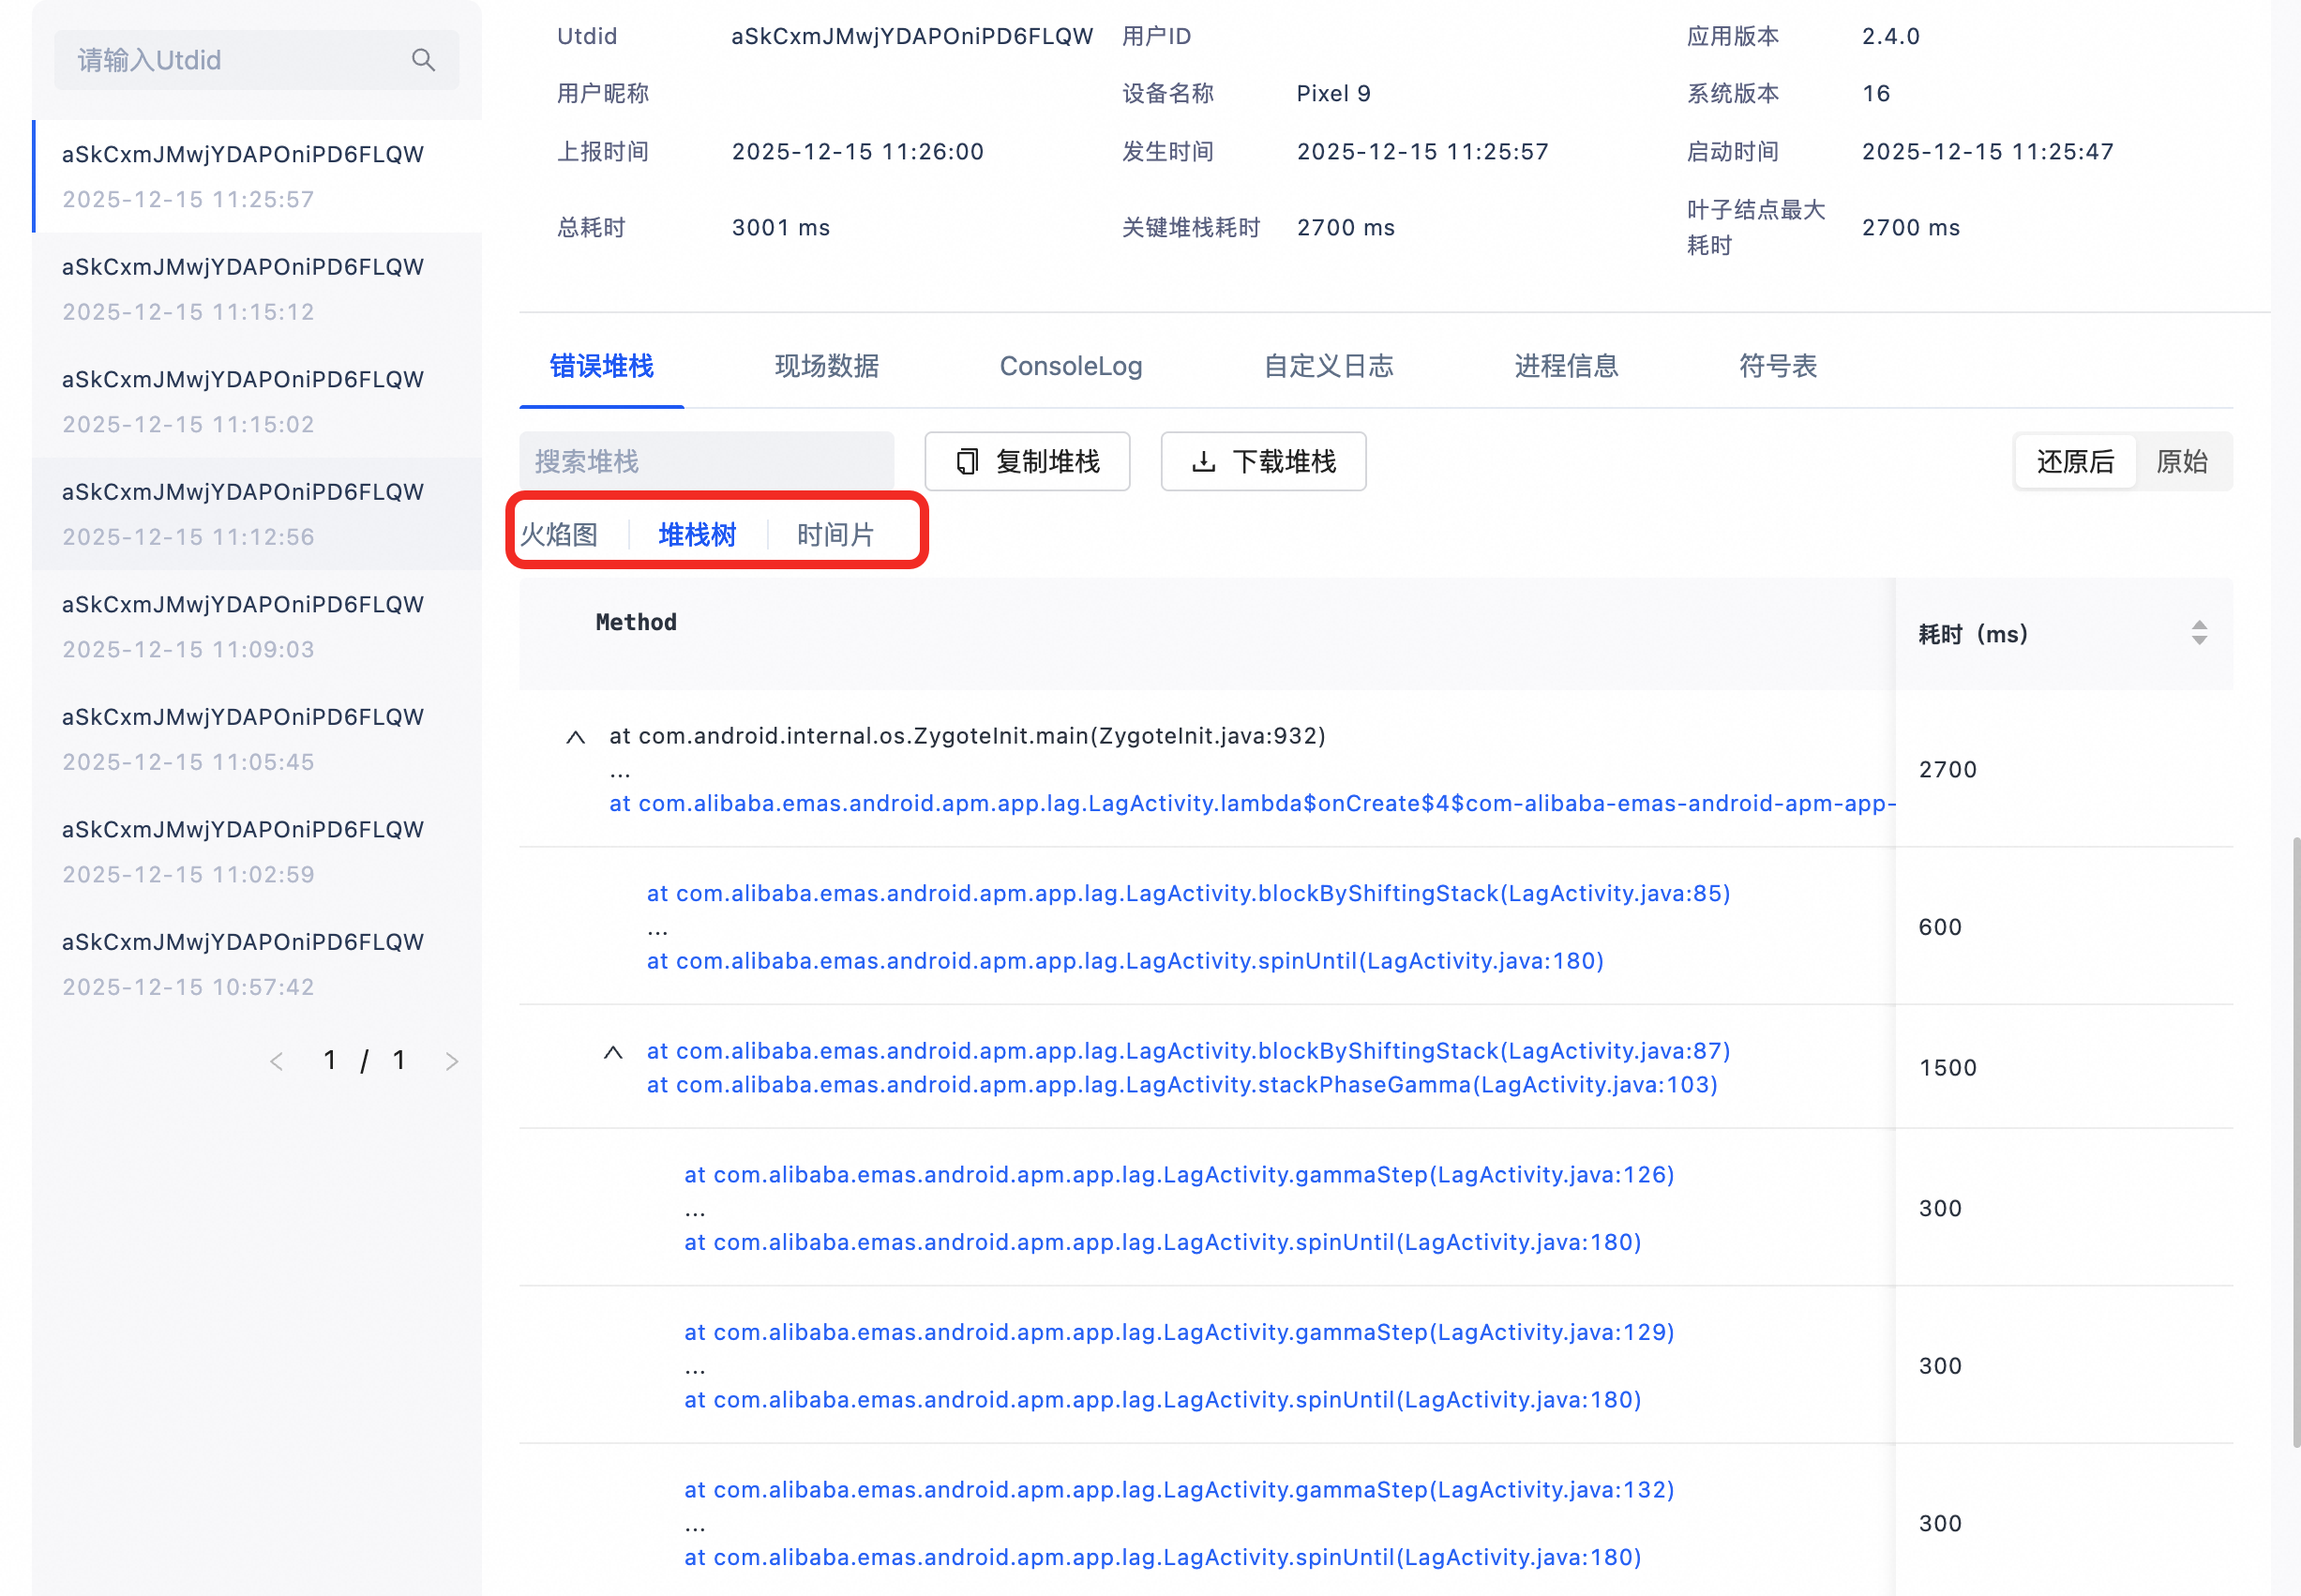
Task: Go to previous page arrow
Action: click(277, 1061)
